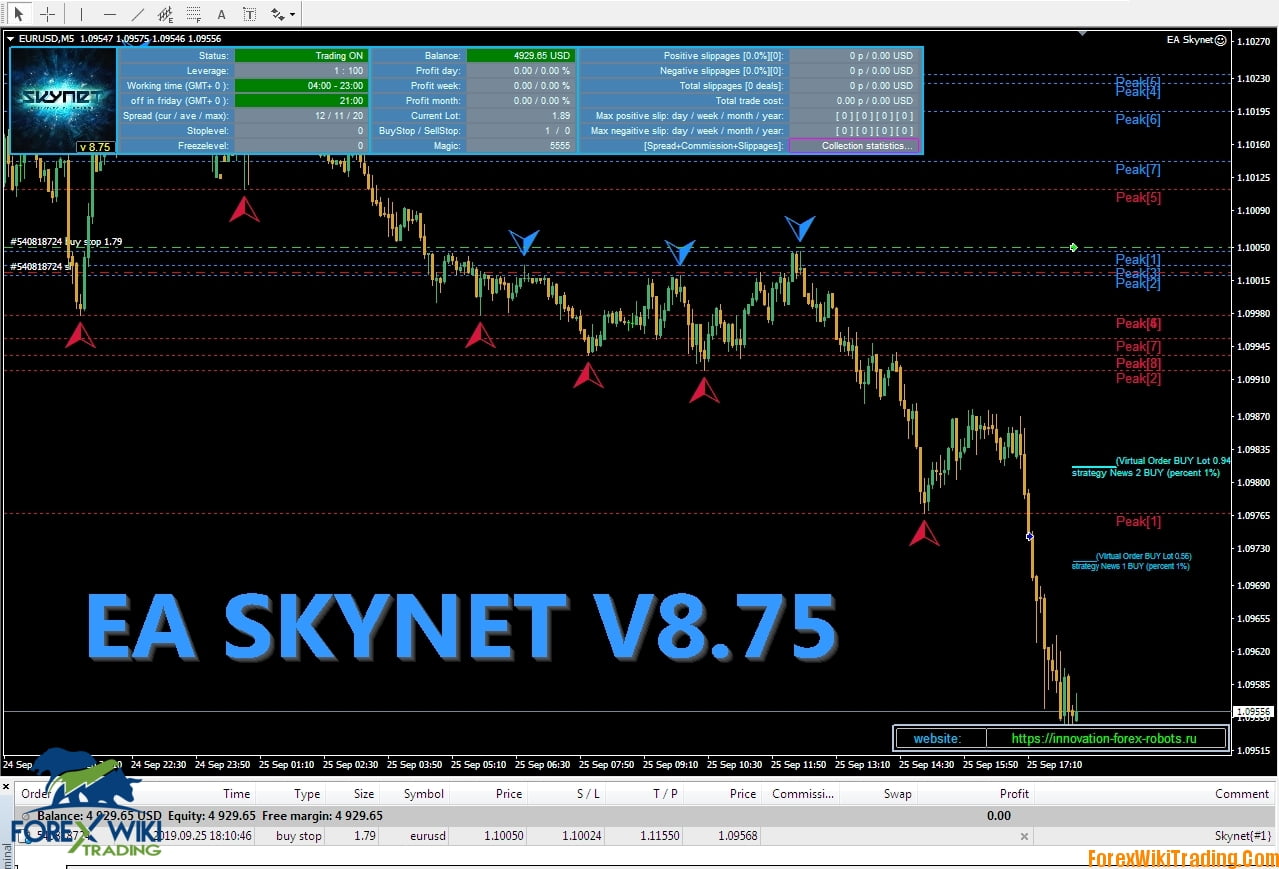Sort orders by S / L column

coord(588,794)
